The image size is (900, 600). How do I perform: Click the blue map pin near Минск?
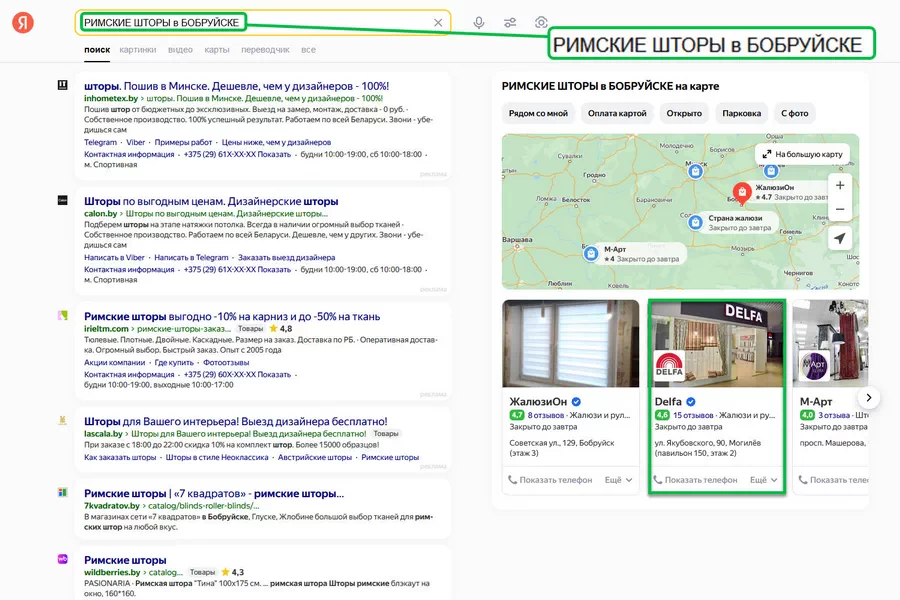point(695,171)
